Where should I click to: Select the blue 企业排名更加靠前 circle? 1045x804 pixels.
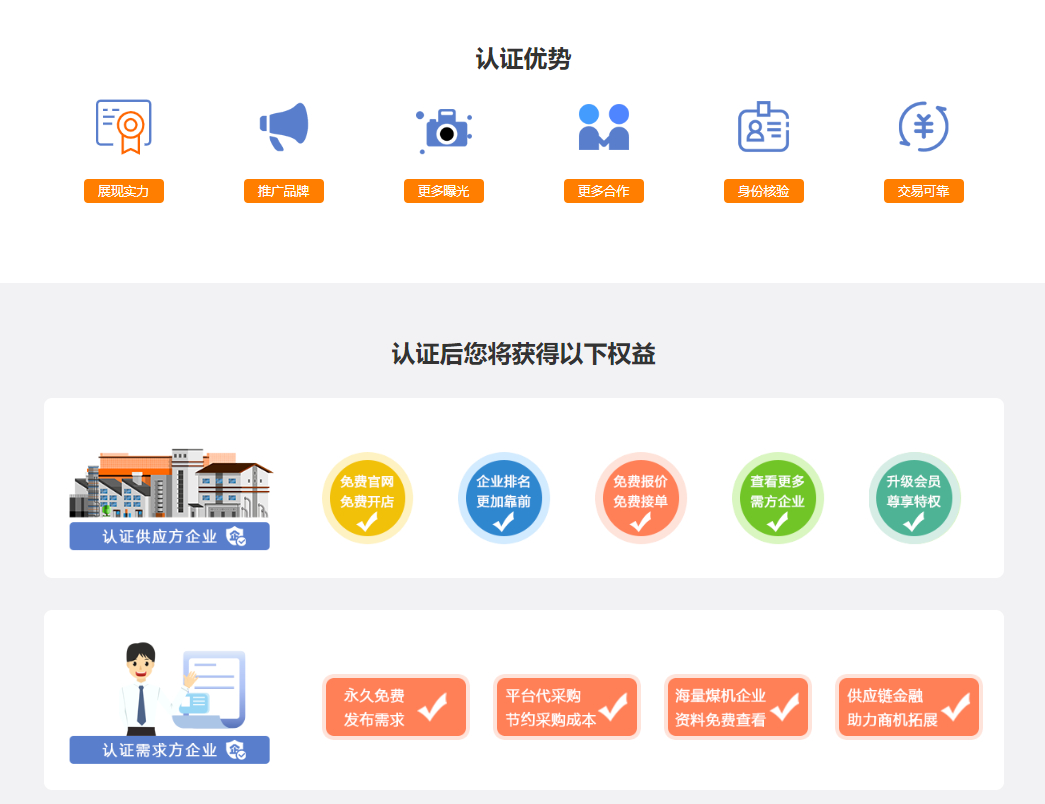point(504,497)
